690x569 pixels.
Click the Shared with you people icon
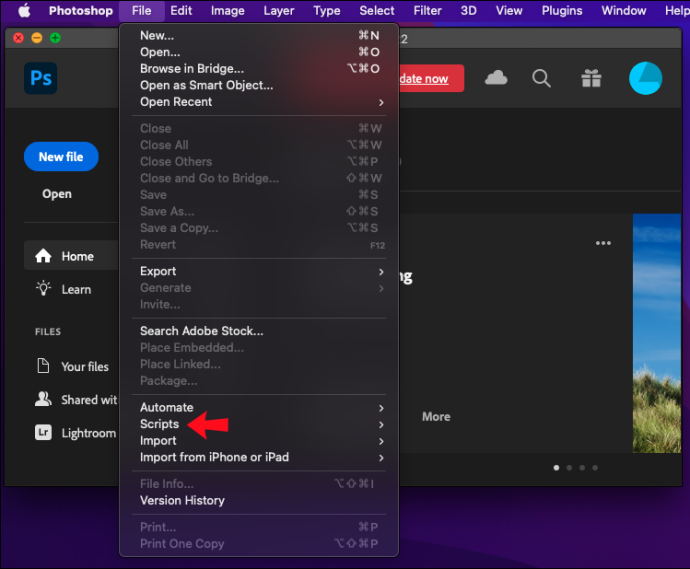click(43, 399)
